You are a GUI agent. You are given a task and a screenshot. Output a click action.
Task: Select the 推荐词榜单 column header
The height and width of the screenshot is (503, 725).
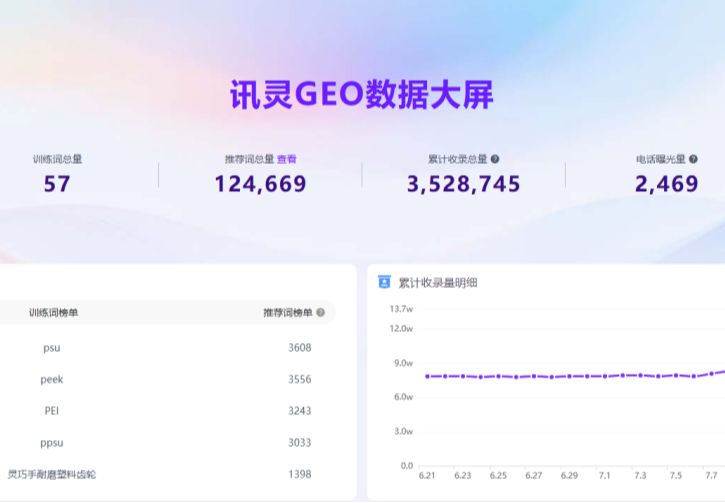click(288, 313)
